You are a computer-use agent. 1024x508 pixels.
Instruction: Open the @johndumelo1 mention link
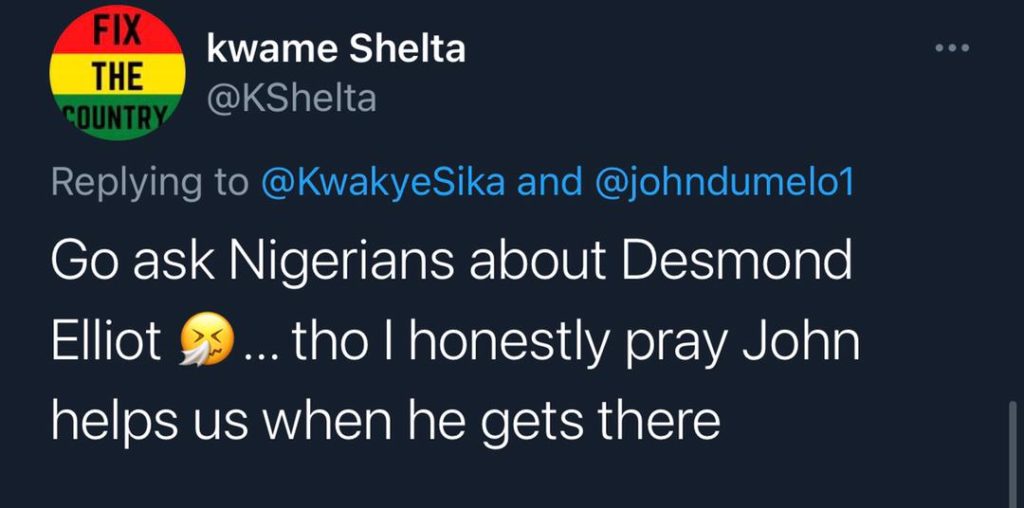click(723, 184)
